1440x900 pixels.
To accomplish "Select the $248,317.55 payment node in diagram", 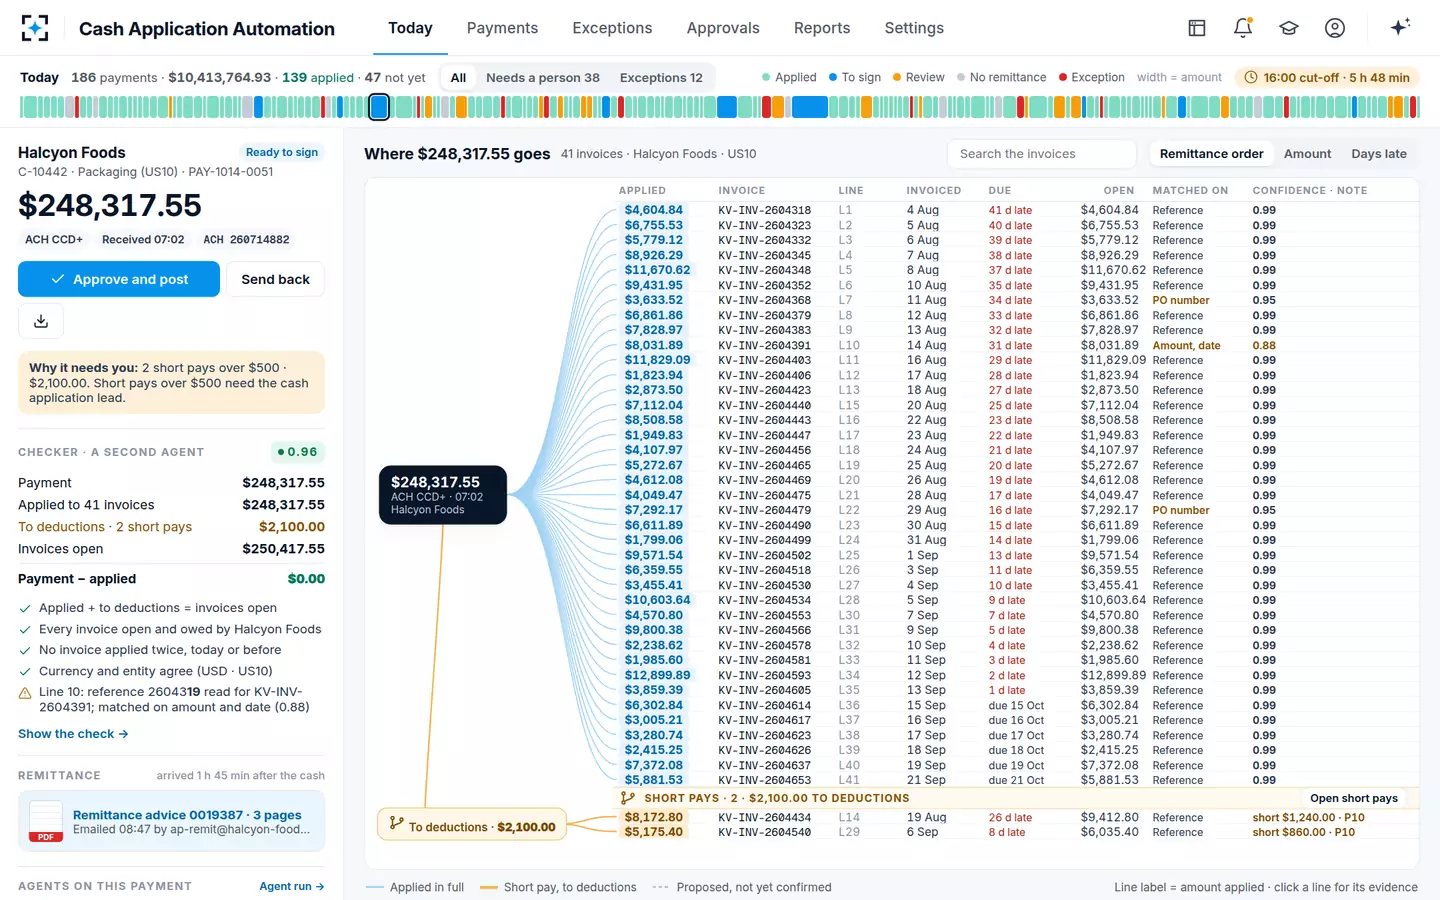I will [x=443, y=495].
